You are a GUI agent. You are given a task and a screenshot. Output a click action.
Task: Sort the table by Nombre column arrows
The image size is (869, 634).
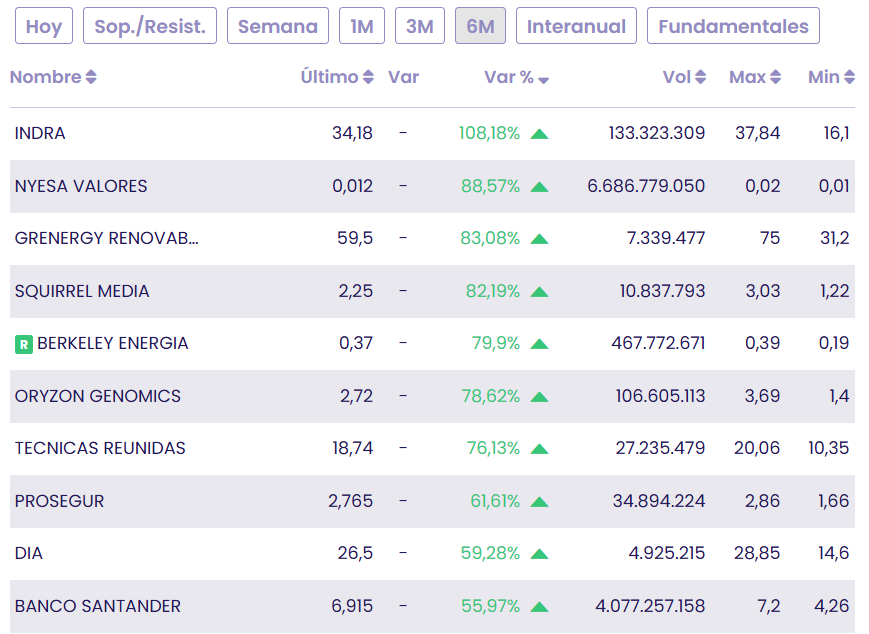91,77
